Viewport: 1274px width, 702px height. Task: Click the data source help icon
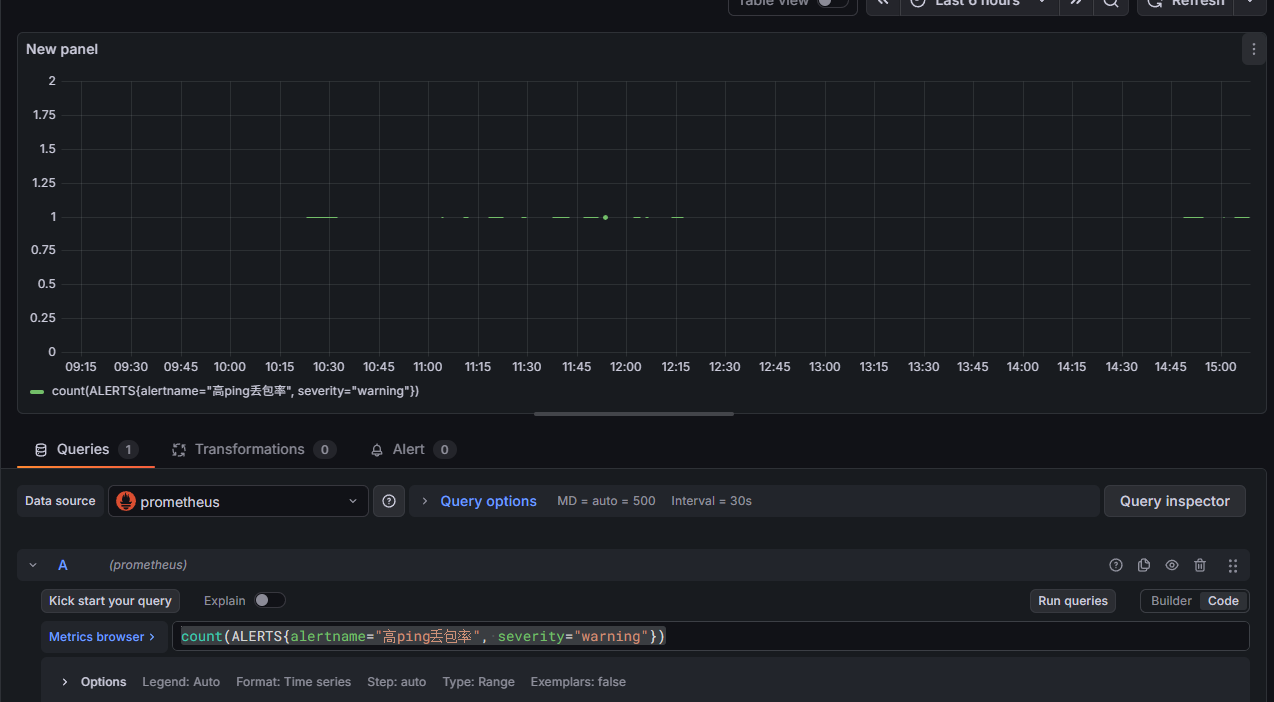[x=389, y=501]
